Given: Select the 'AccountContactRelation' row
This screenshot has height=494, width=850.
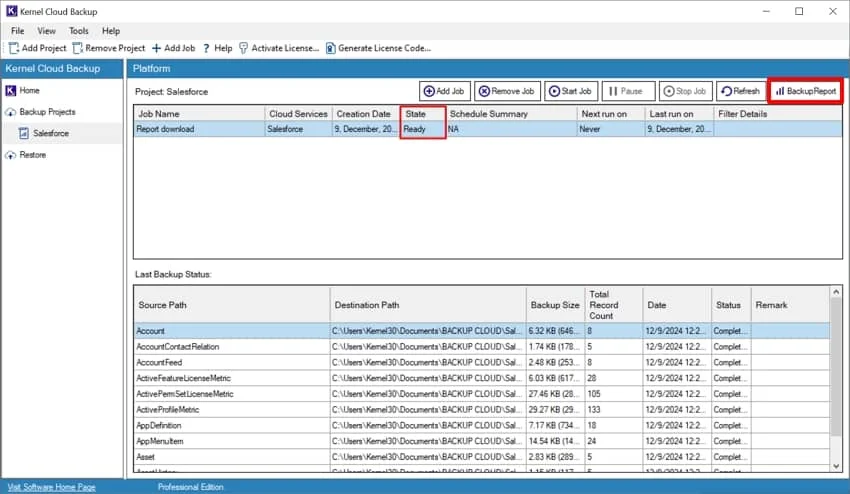Looking at the screenshot, I should click(482, 347).
